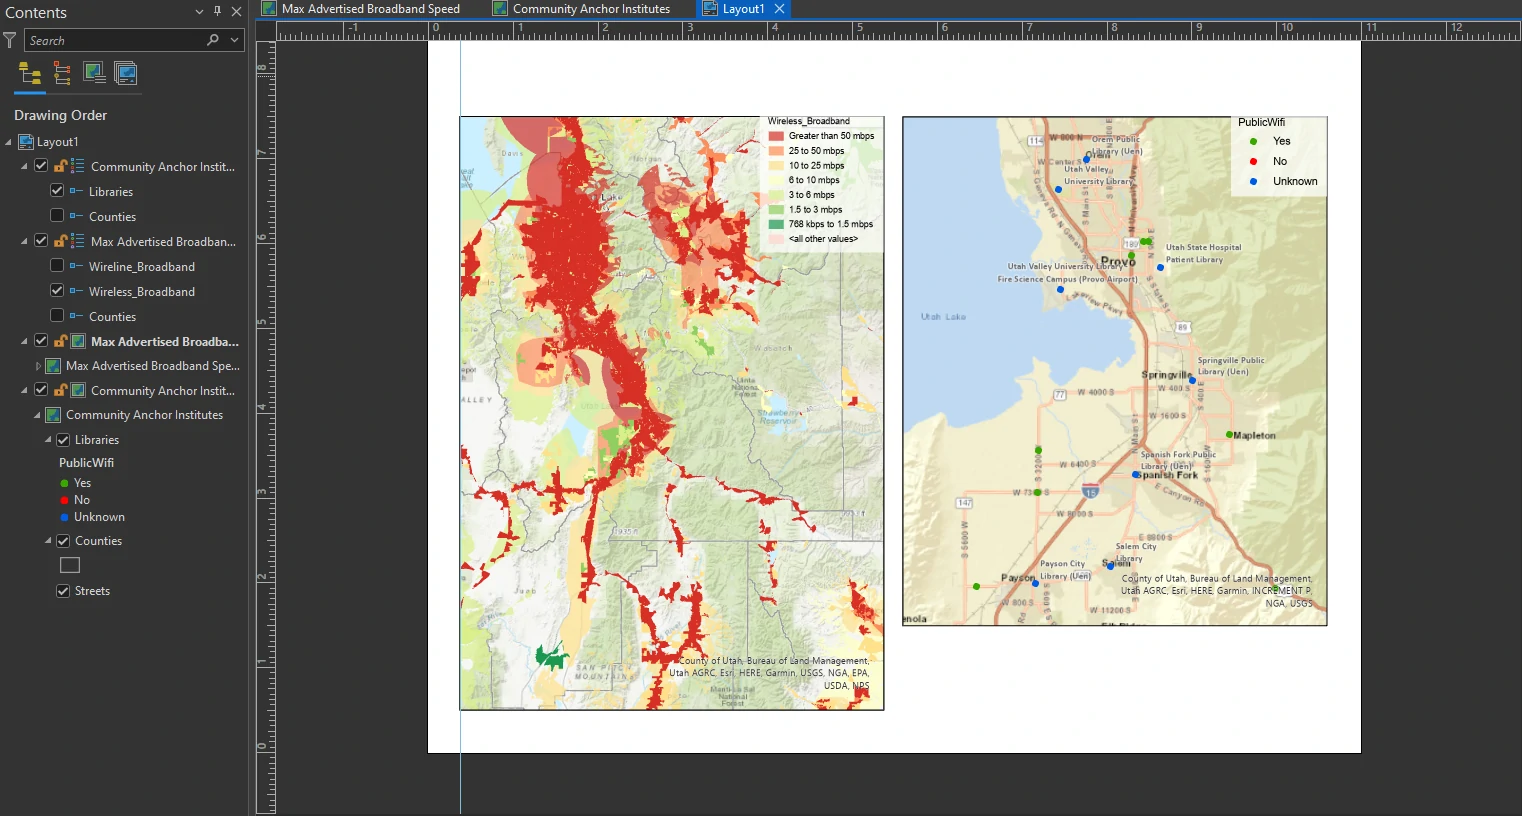Uncheck the Libraries layer showing PublicWifi symbols
1522x816 pixels.
pyautogui.click(x=63, y=440)
